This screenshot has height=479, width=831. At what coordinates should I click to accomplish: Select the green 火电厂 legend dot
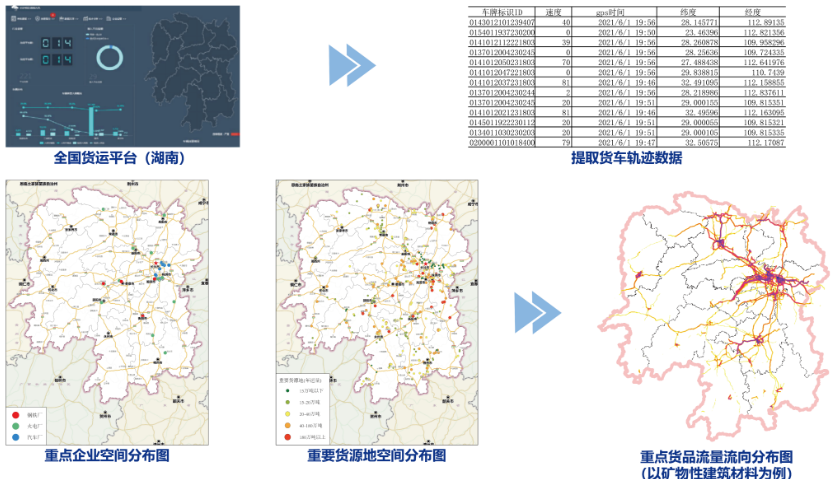[x=16, y=424]
